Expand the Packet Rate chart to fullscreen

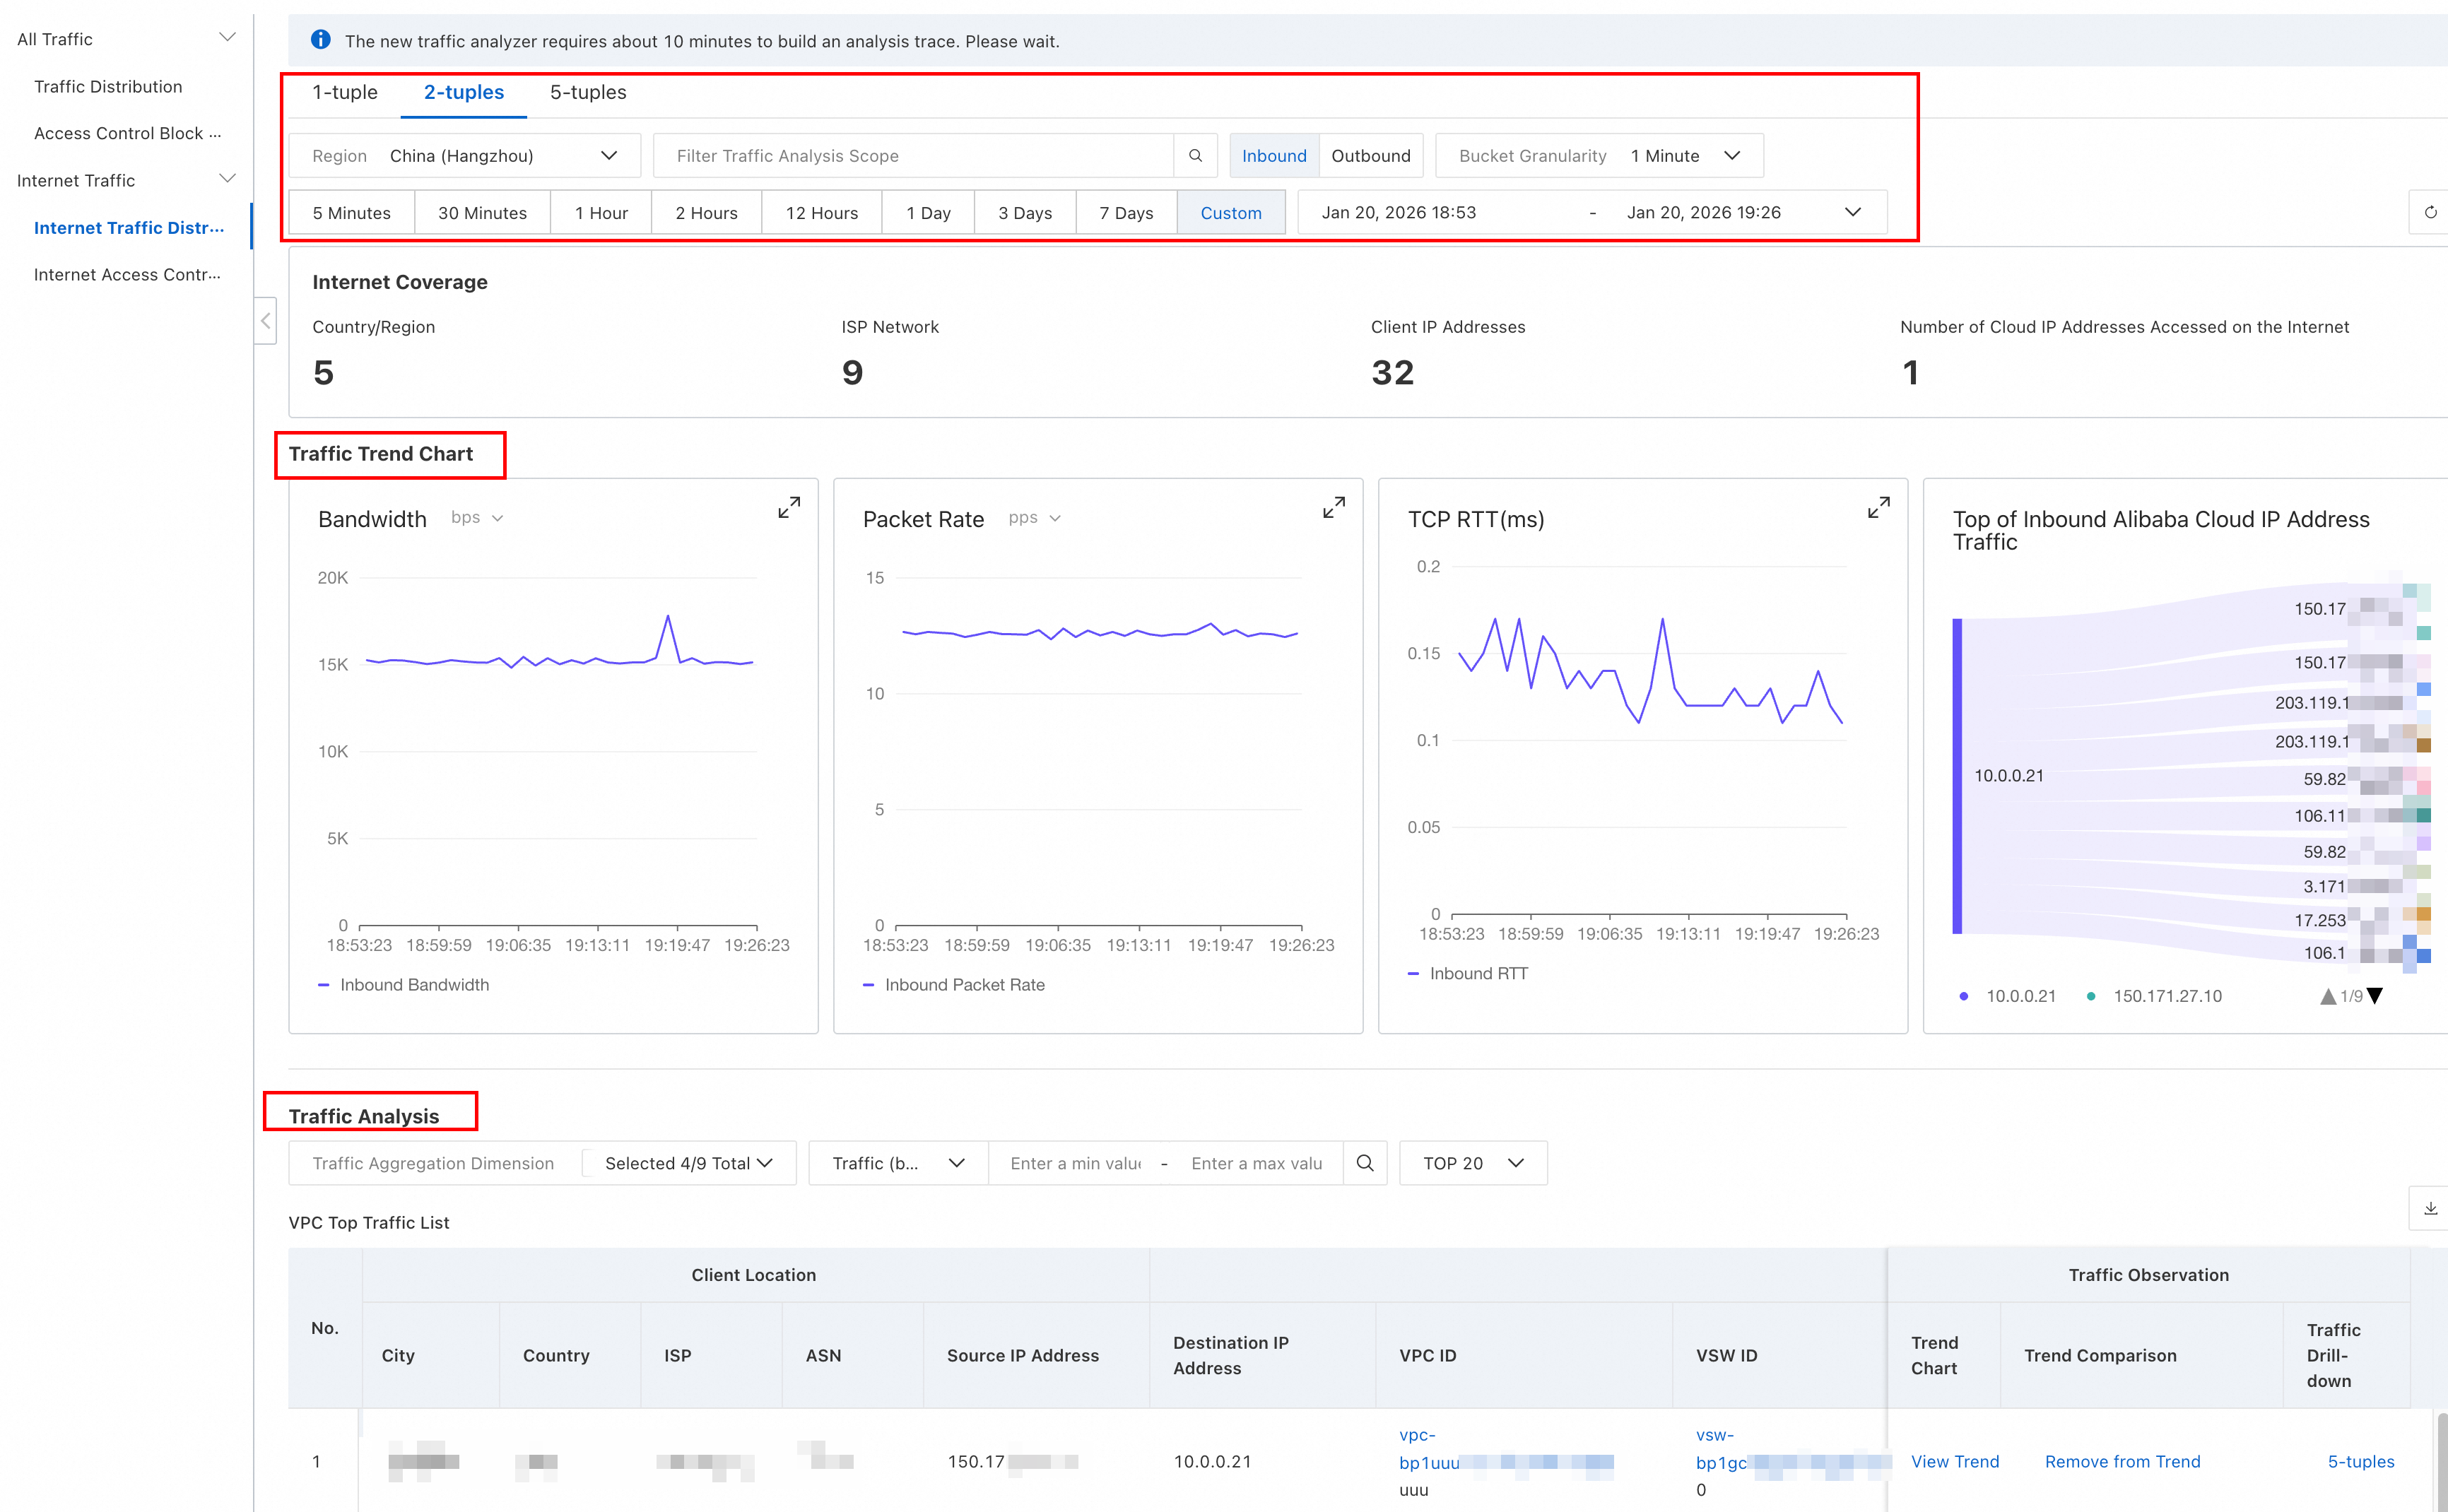(x=1333, y=508)
